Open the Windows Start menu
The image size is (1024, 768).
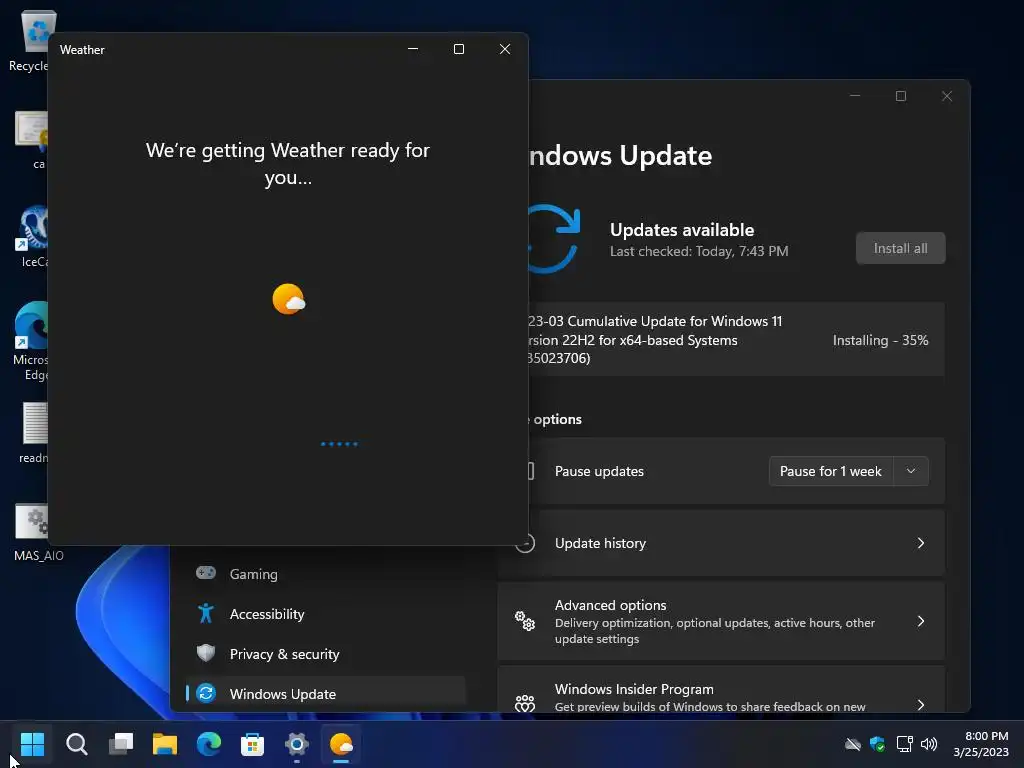[32, 744]
